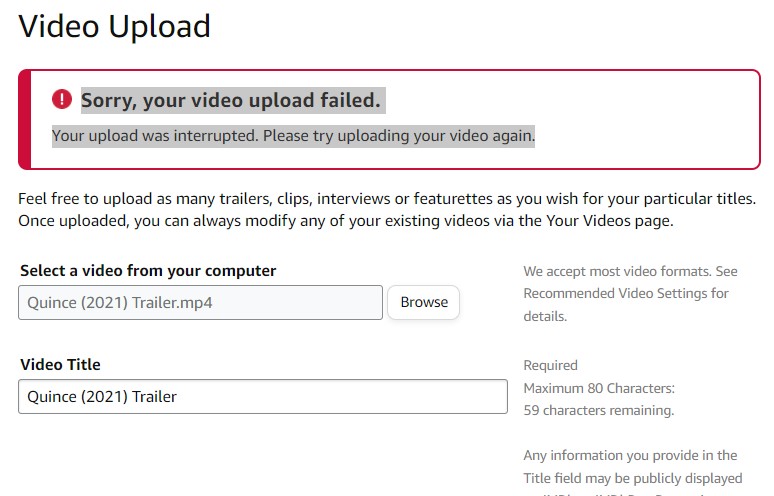
Task: Click the "Video Upload" page heading
Action: 115,26
